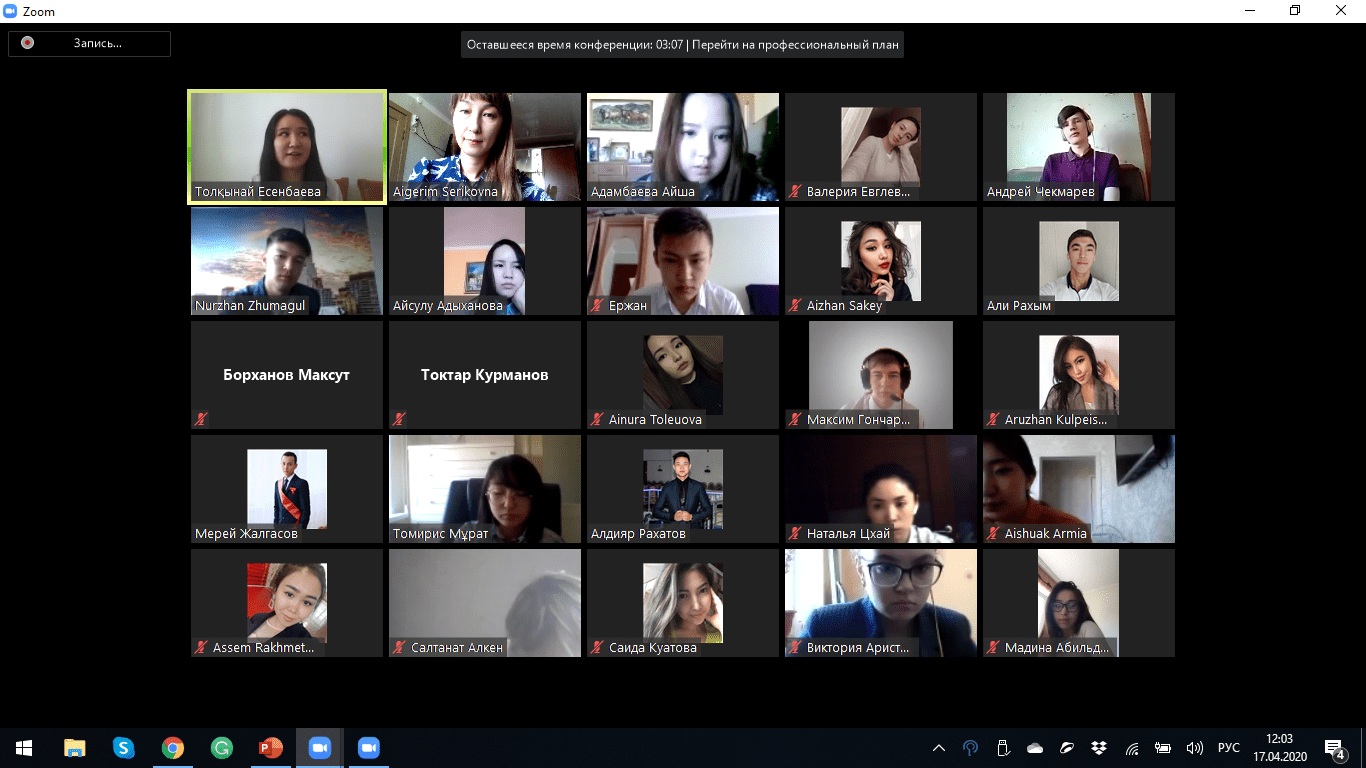Open the volume speaker tray icon
Screen dimensions: 1366x768
pyautogui.click(x=1195, y=747)
